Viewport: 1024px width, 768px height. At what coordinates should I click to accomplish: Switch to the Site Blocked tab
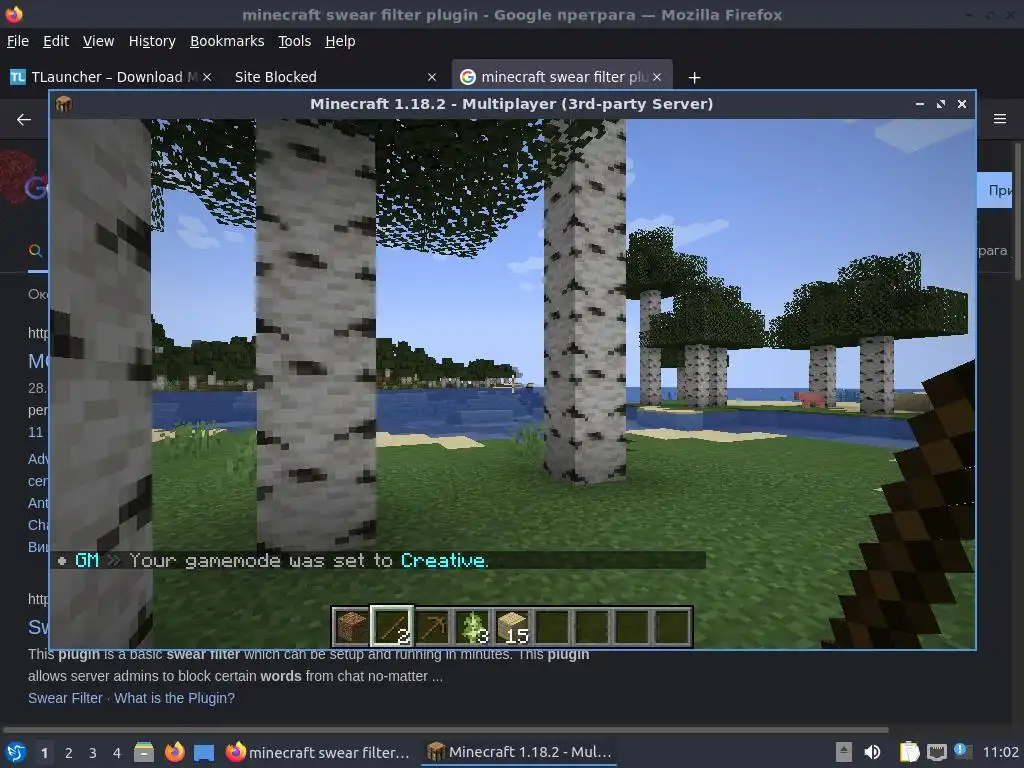point(333,77)
